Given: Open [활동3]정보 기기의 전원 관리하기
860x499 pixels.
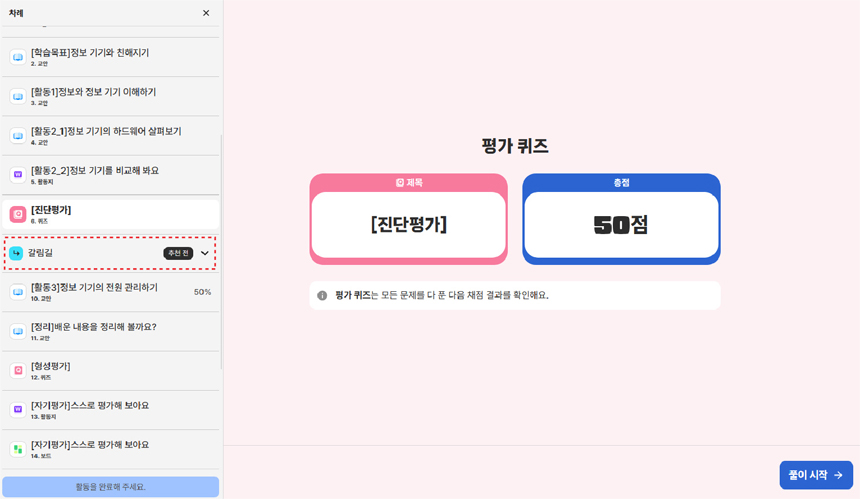Looking at the screenshot, I should click(x=94, y=288).
